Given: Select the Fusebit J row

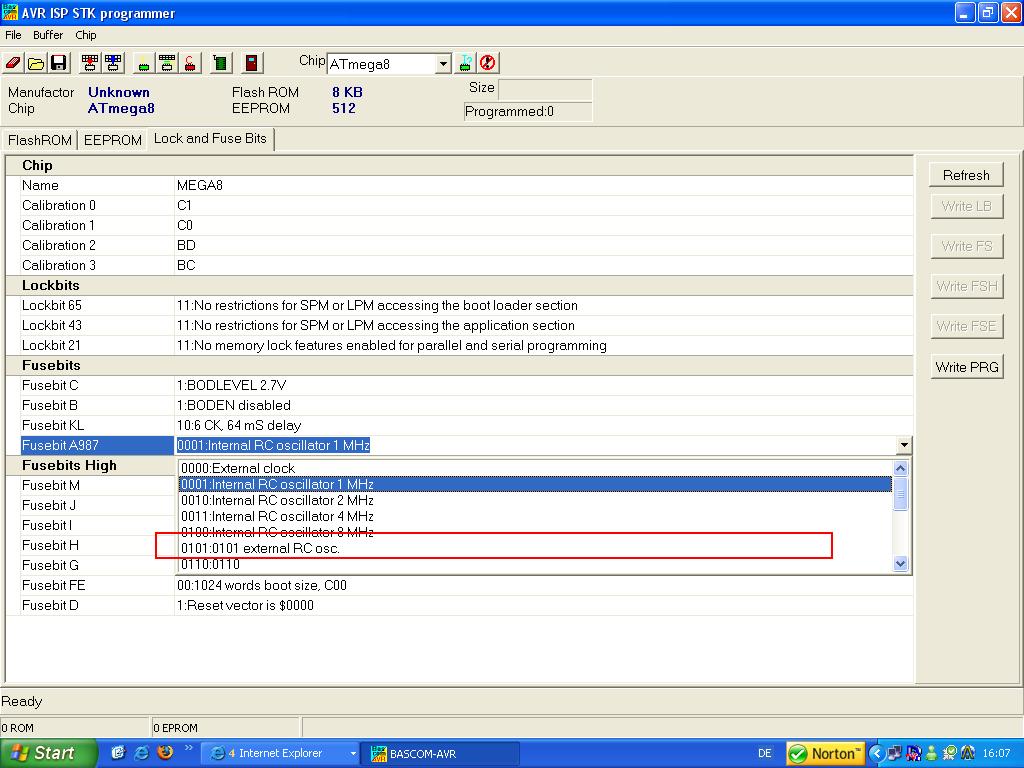Looking at the screenshot, I should [91, 505].
